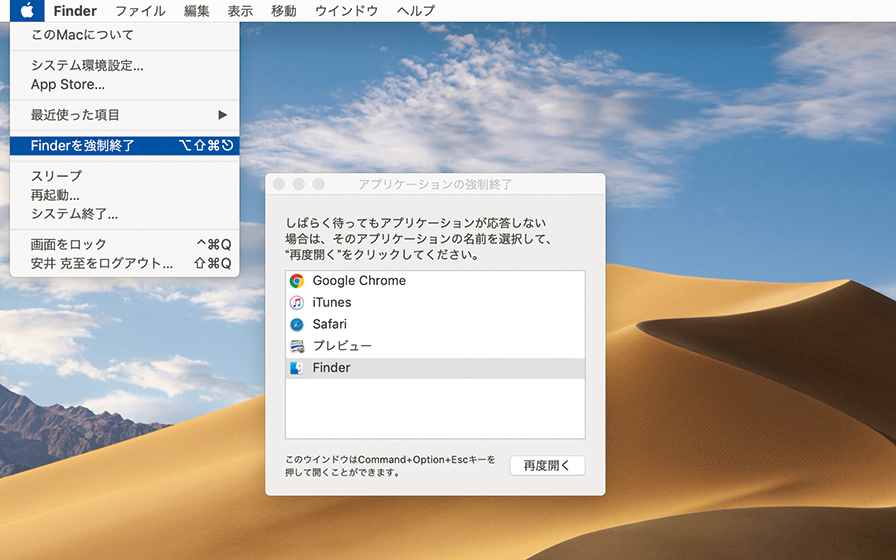Select the Google Chrome icon in list
The image size is (896, 560).
(297, 281)
